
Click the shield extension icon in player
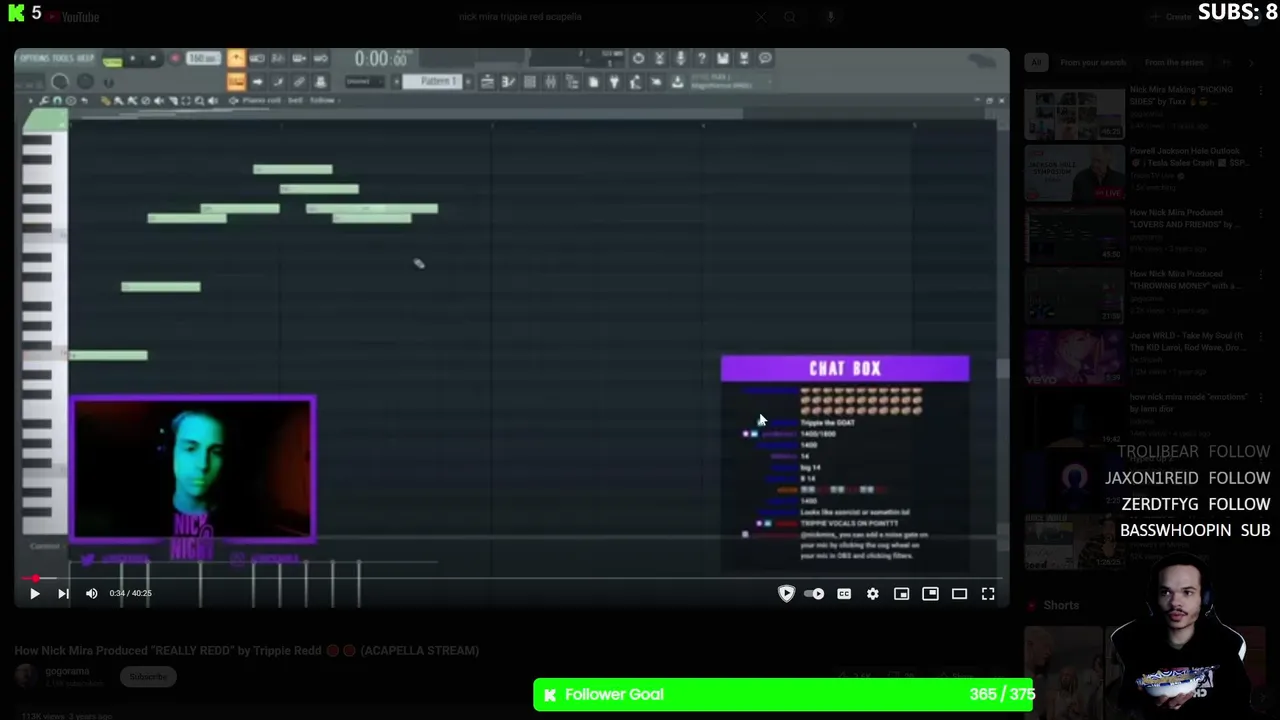(x=786, y=594)
